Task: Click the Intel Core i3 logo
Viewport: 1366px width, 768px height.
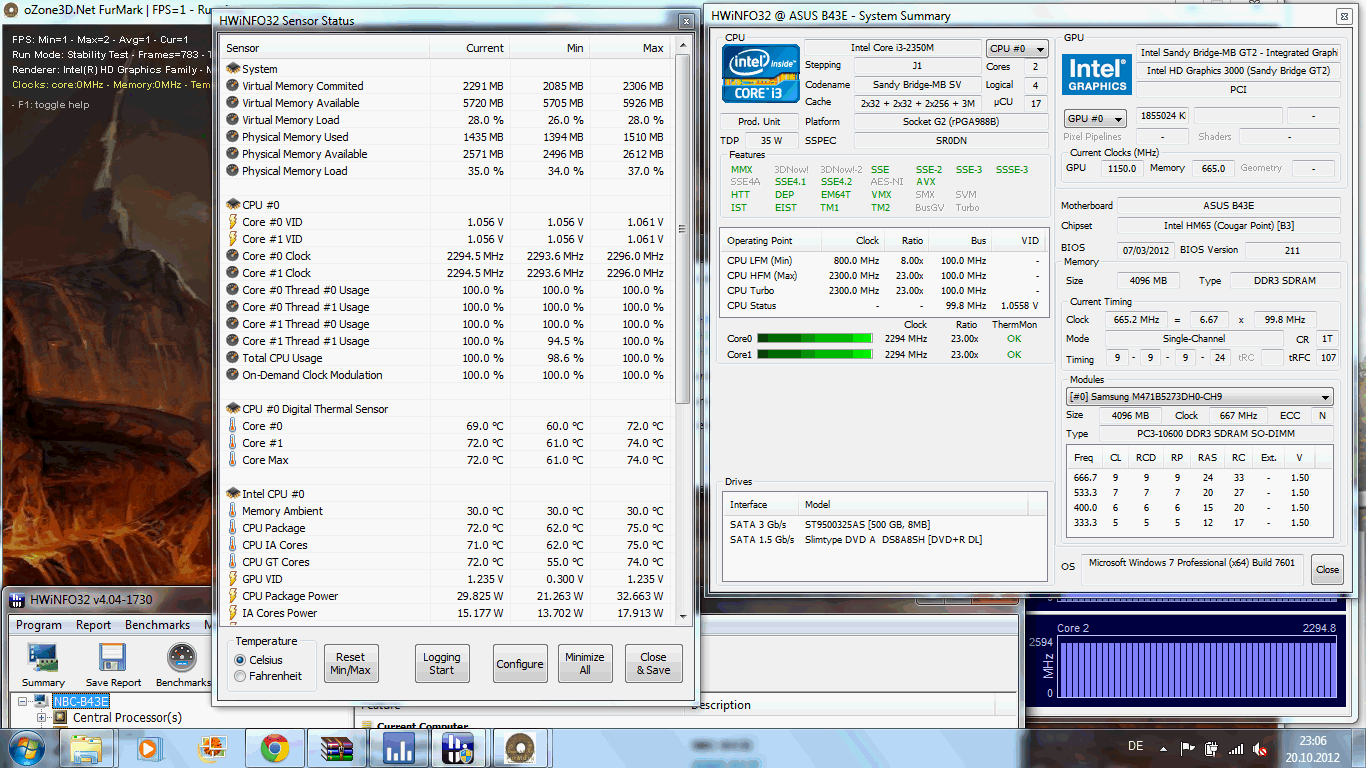Action: coord(761,73)
